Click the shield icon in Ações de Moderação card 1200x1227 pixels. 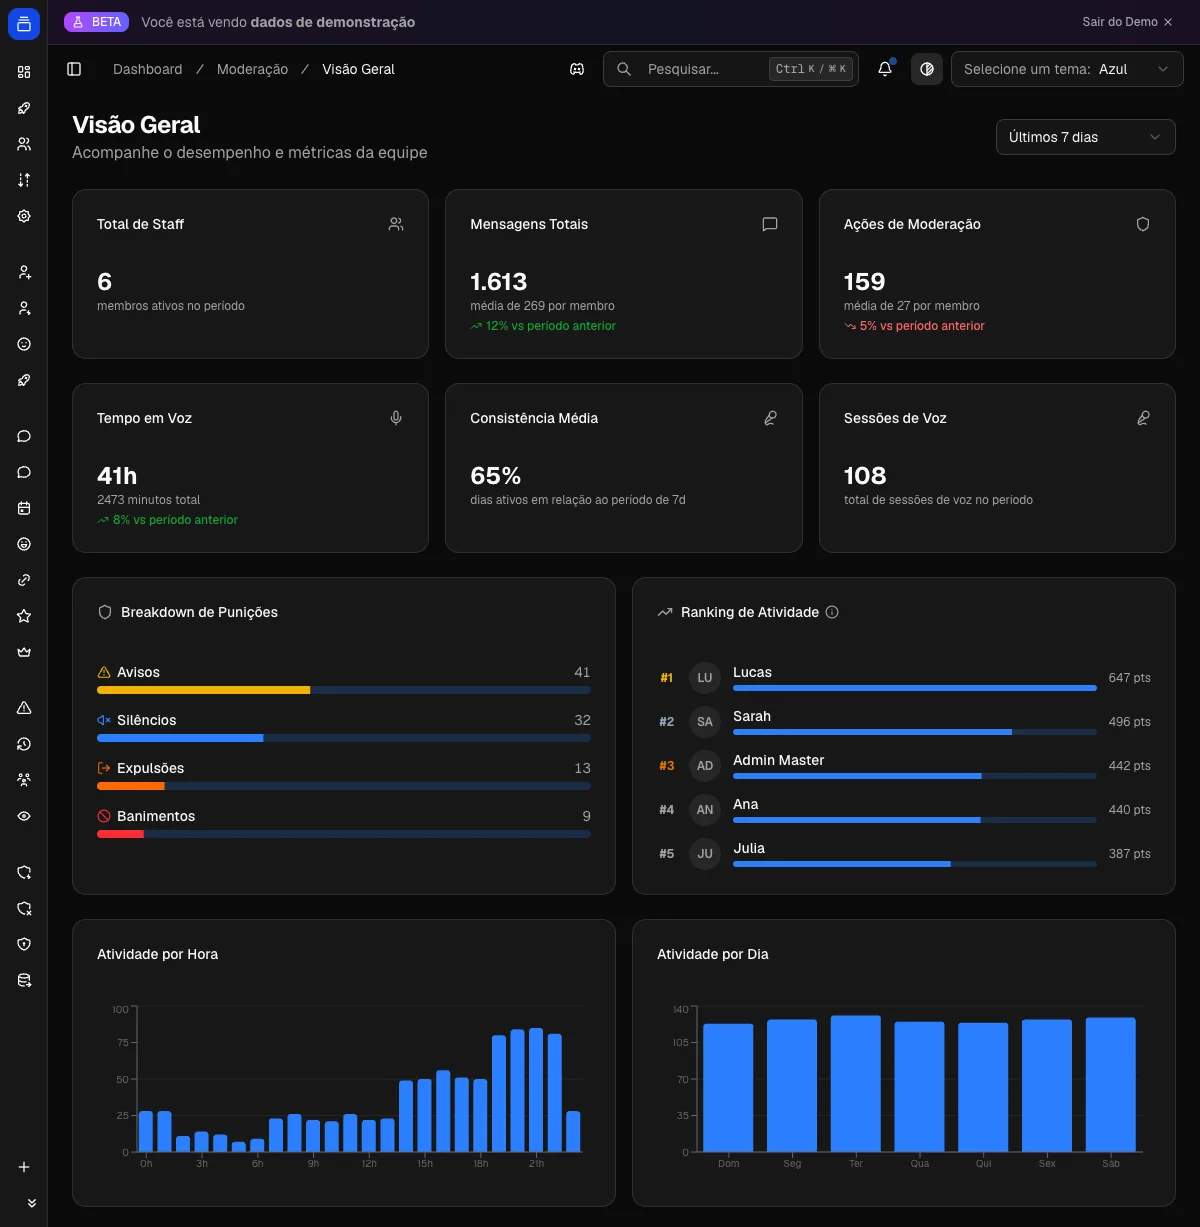click(x=1143, y=224)
